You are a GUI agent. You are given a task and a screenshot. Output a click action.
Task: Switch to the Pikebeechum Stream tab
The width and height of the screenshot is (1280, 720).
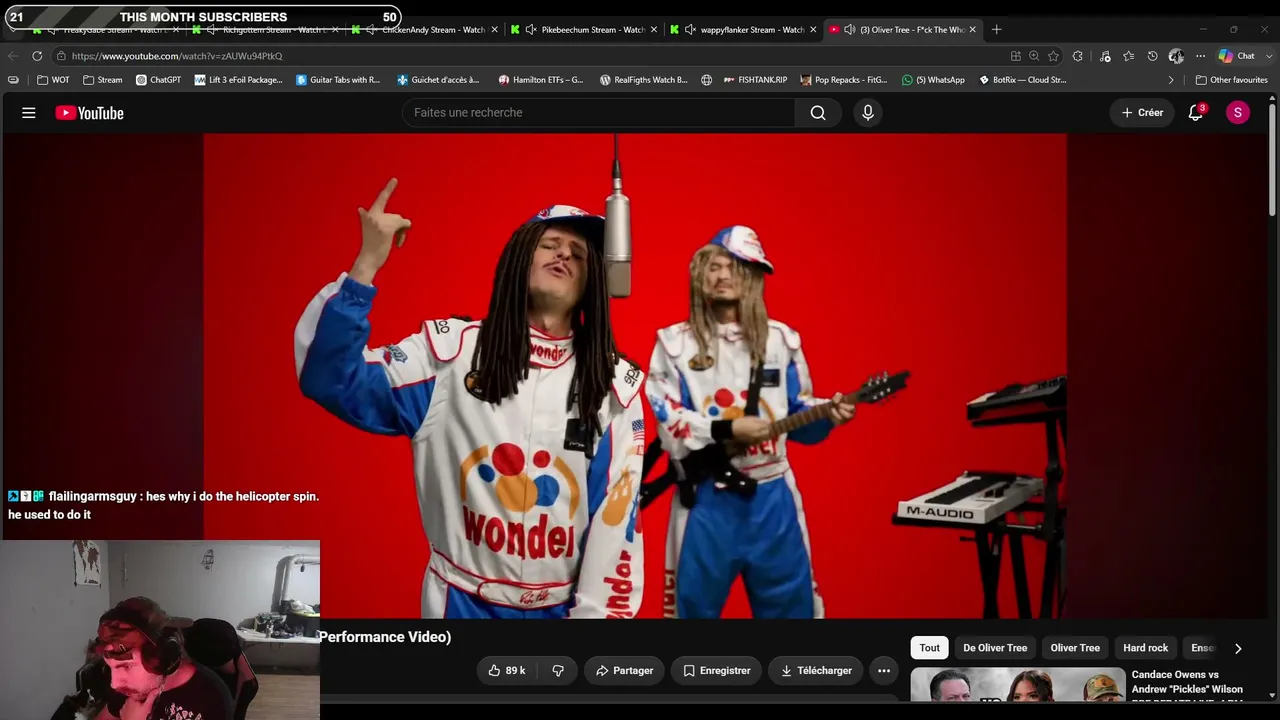pyautogui.click(x=584, y=30)
